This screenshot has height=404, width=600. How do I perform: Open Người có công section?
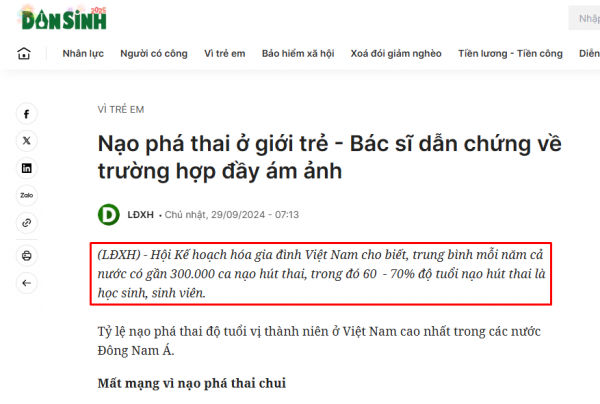[x=154, y=54]
